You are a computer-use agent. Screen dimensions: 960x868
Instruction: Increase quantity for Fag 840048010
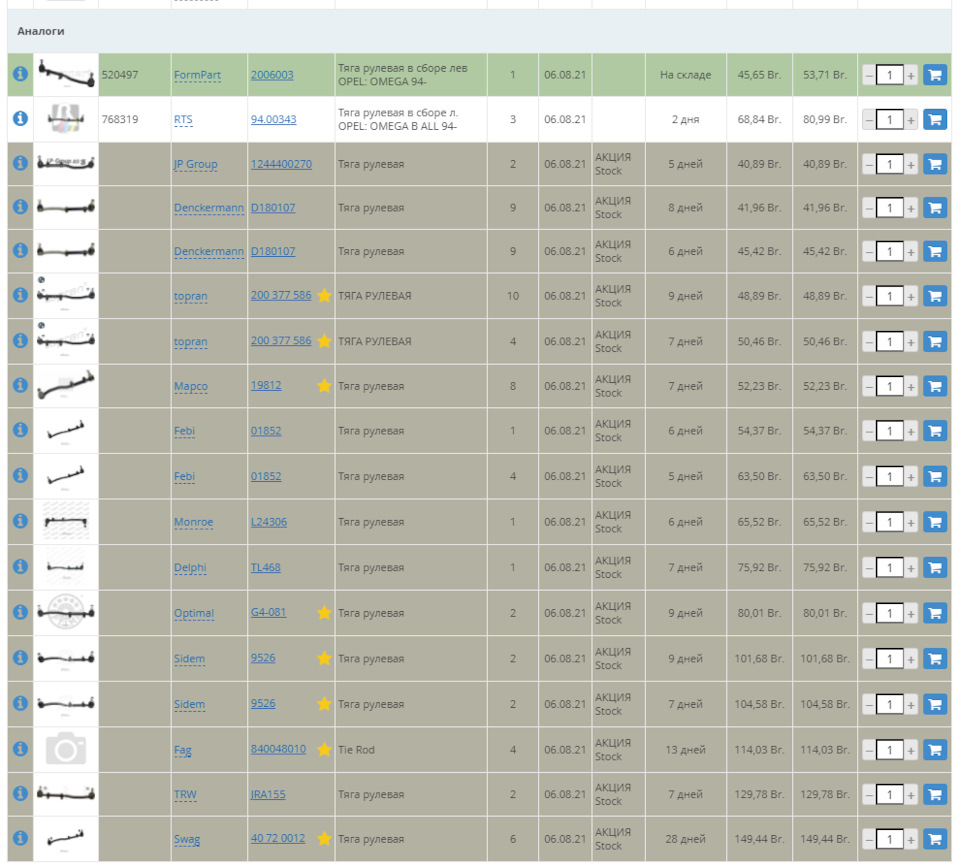click(x=911, y=750)
